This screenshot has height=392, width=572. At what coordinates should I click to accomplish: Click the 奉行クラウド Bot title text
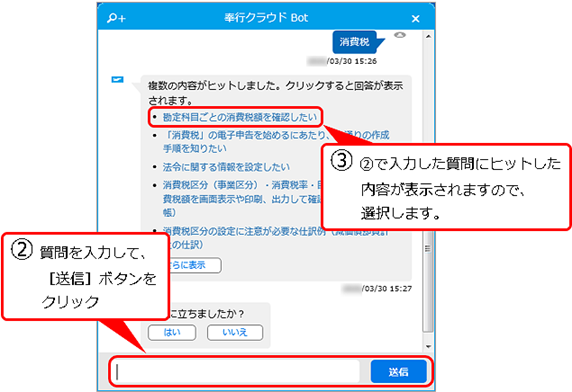(x=266, y=18)
